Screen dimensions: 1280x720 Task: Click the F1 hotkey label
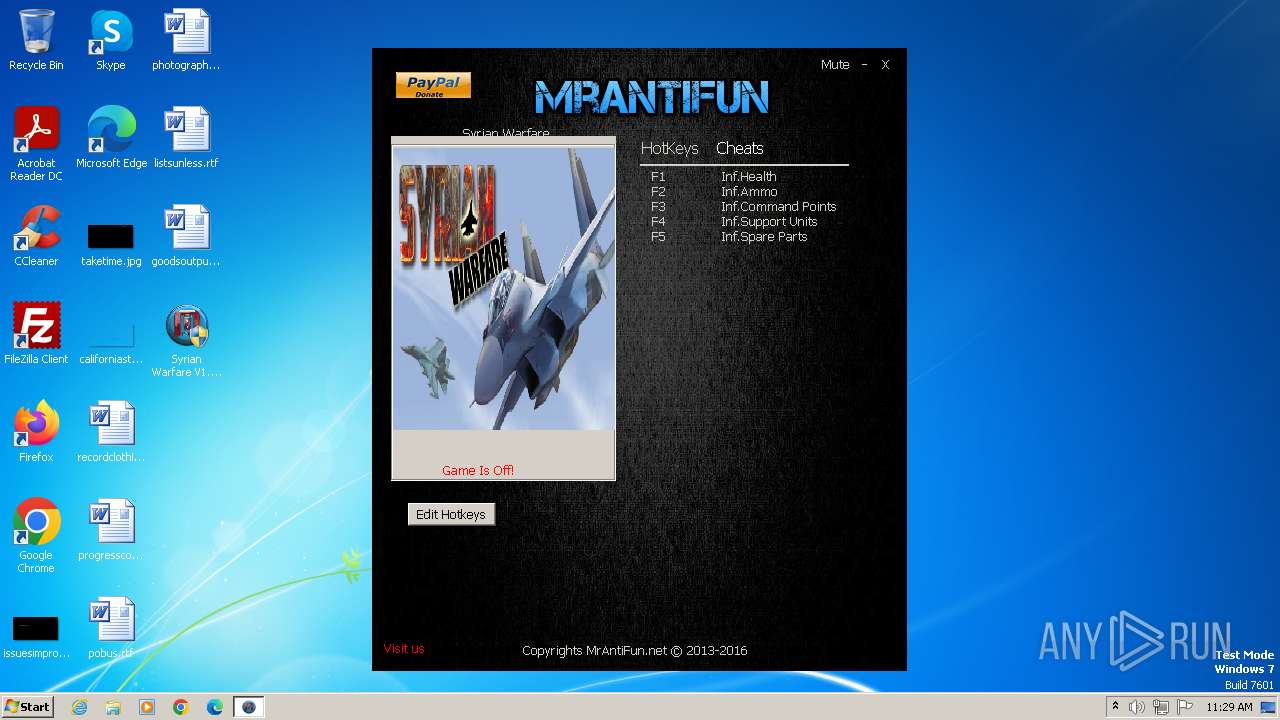[658, 176]
